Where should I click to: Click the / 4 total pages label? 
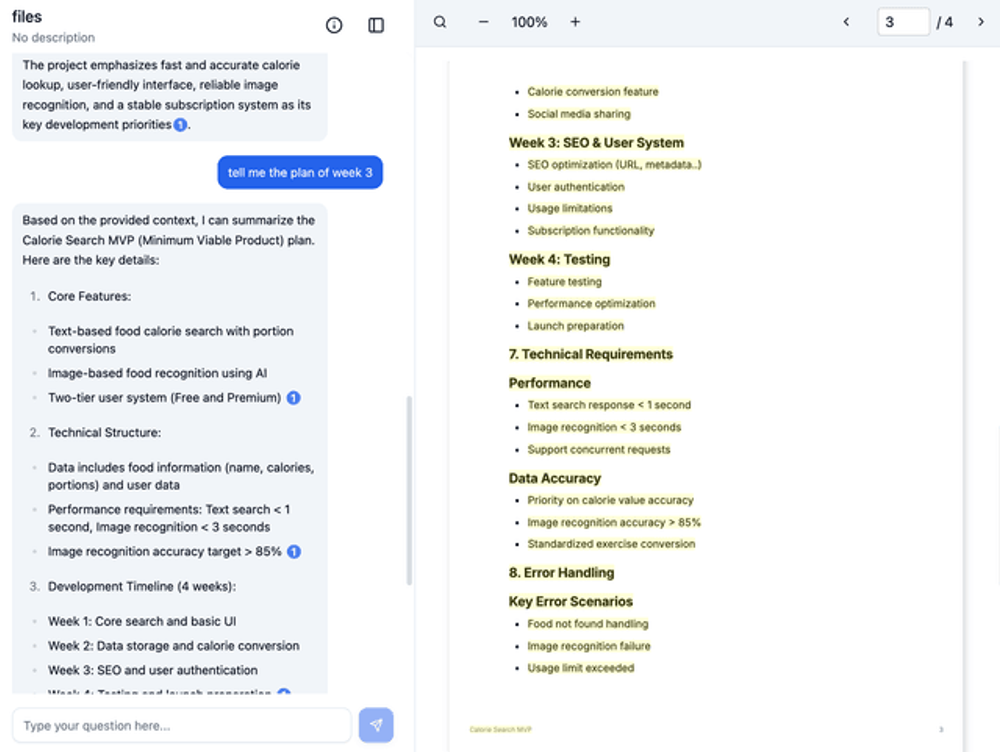pyautogui.click(x=945, y=22)
